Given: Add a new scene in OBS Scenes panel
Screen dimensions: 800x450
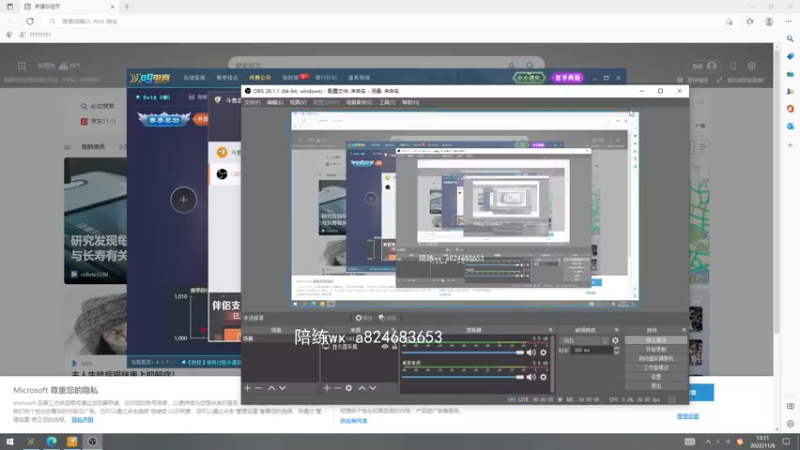Looking at the screenshot, I should point(247,388).
